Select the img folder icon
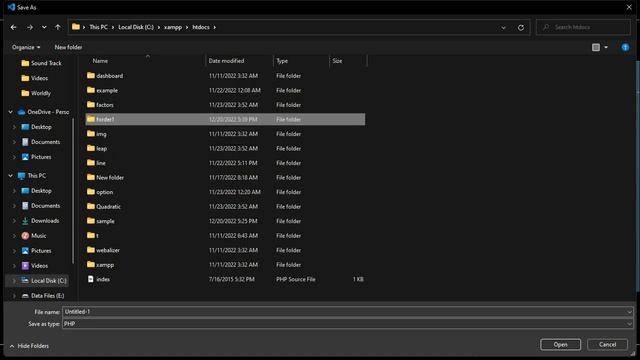Image resolution: width=640 pixels, height=360 pixels. (x=91, y=133)
